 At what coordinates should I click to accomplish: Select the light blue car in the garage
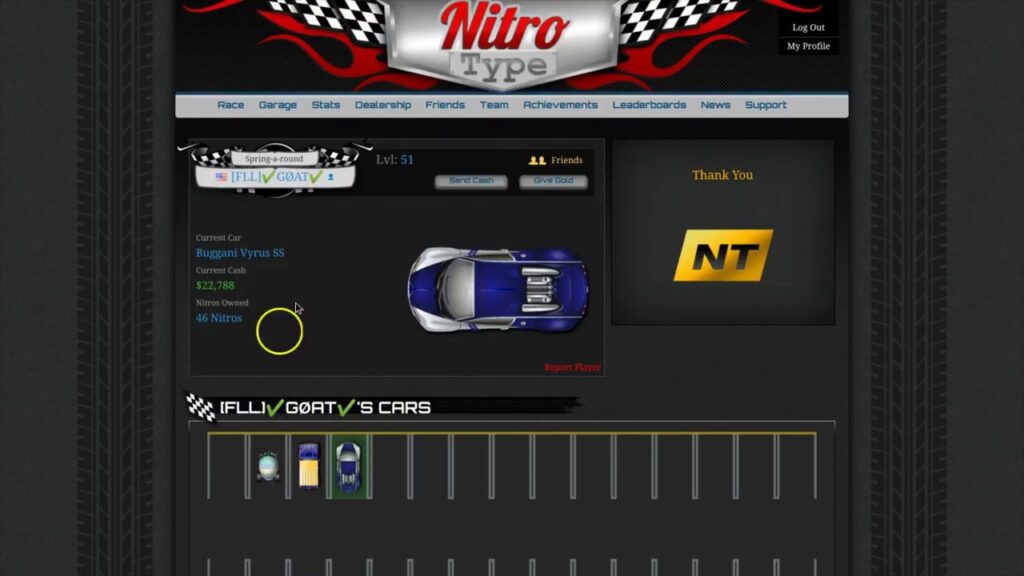pos(268,466)
